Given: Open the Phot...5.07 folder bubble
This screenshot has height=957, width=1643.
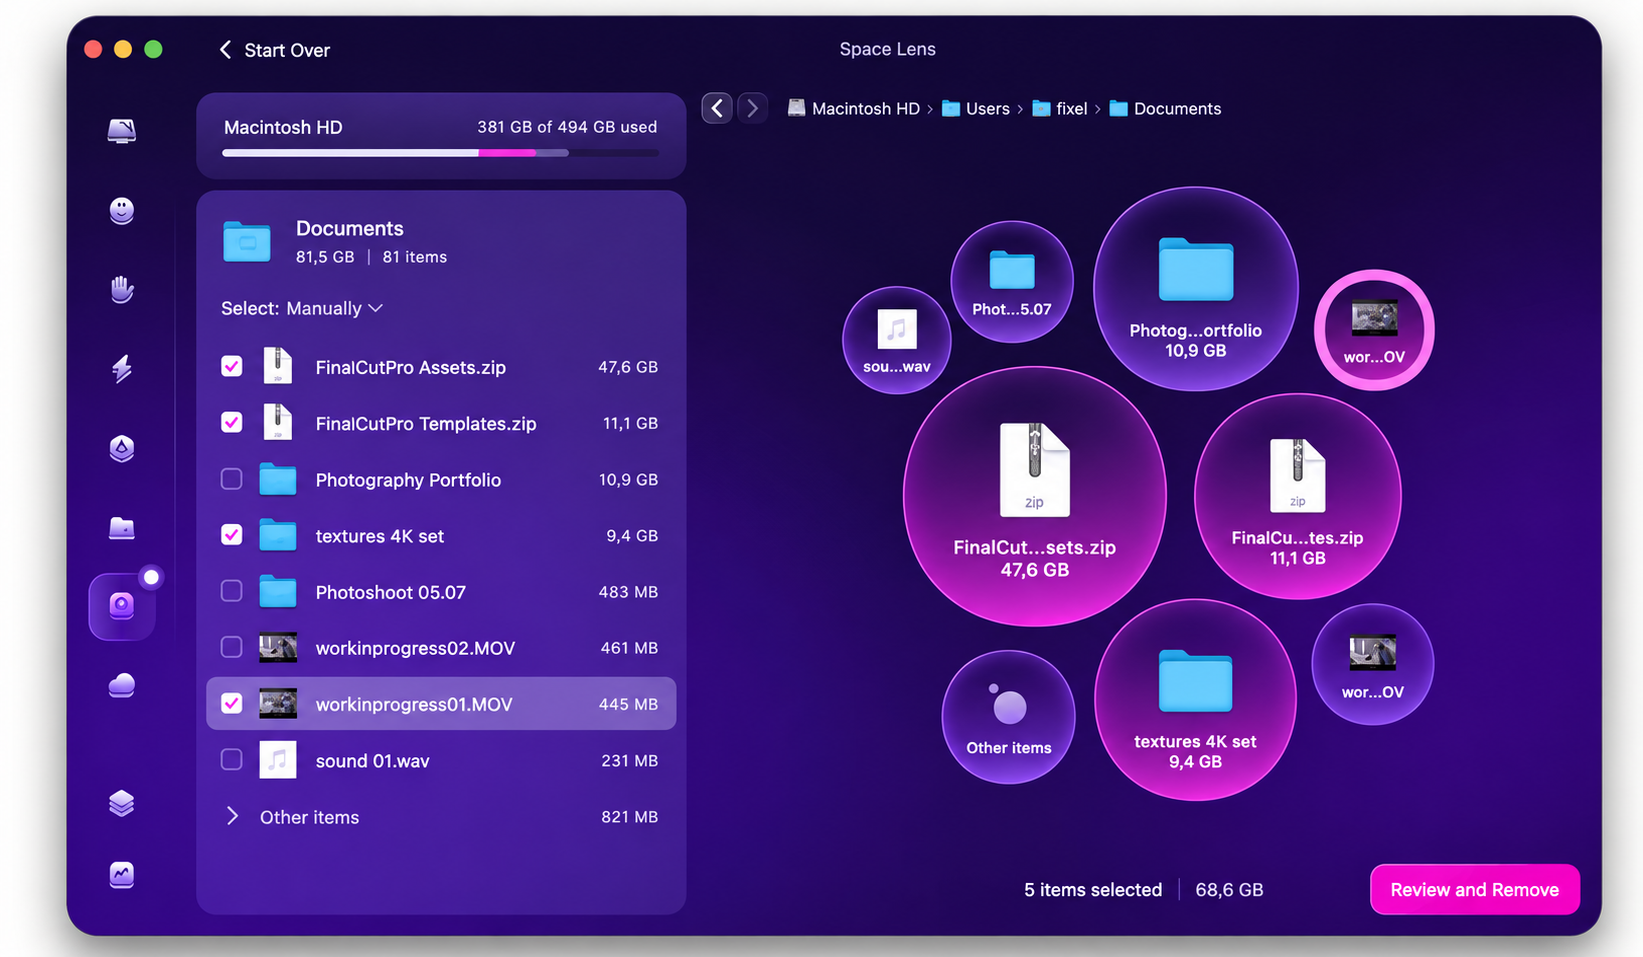Looking at the screenshot, I should pyautogui.click(x=1012, y=282).
